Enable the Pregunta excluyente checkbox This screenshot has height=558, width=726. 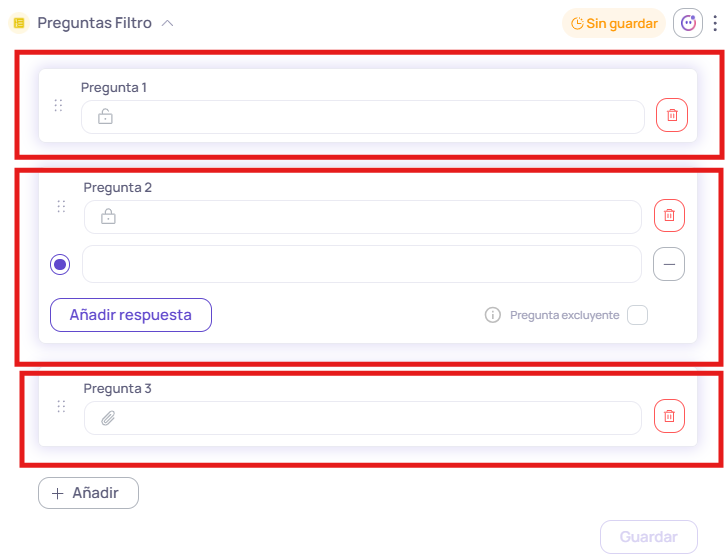[x=637, y=315]
